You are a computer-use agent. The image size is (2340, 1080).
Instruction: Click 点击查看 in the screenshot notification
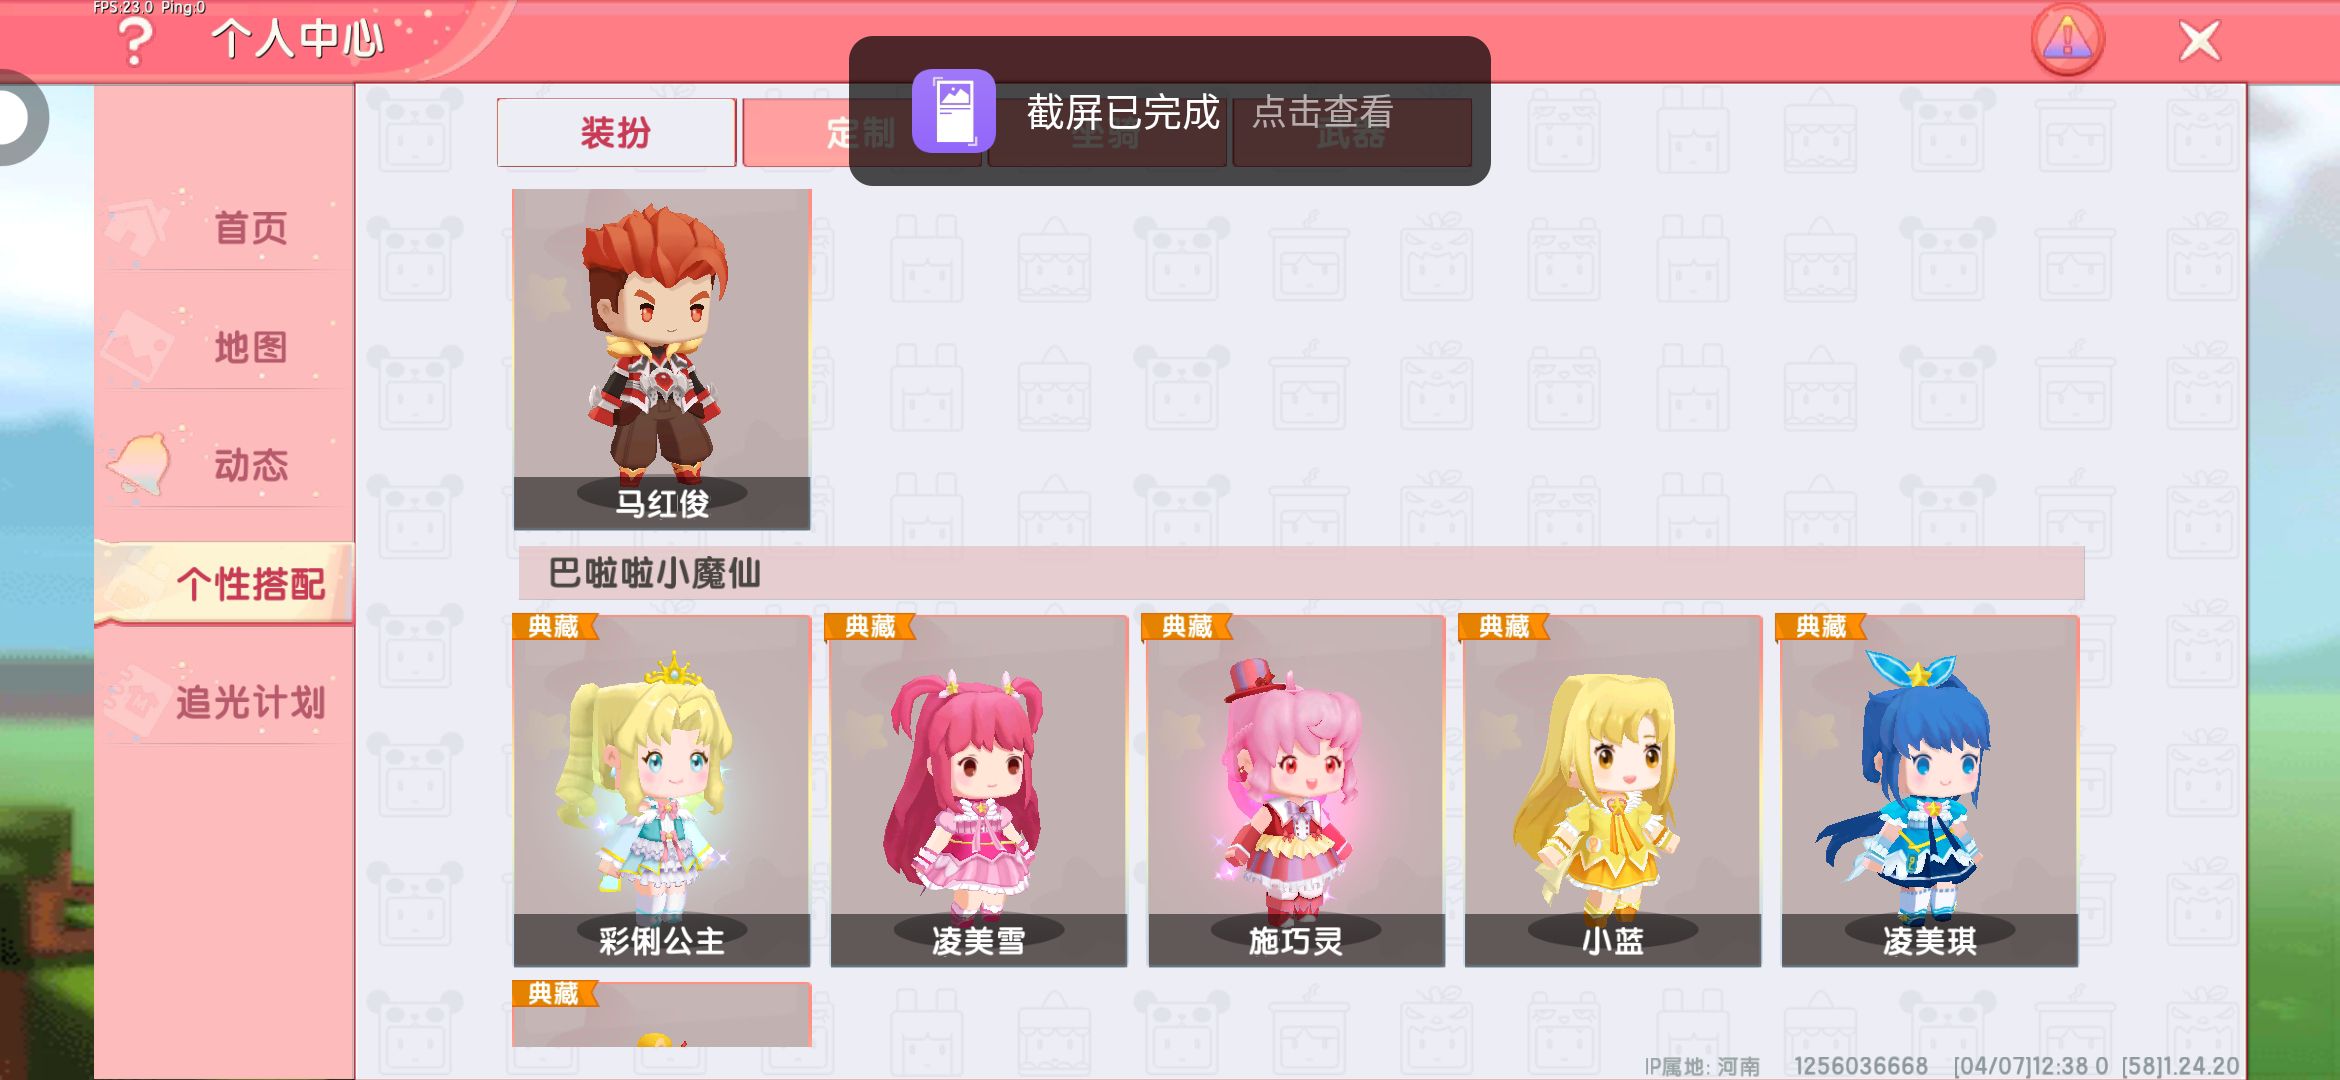click(1323, 112)
